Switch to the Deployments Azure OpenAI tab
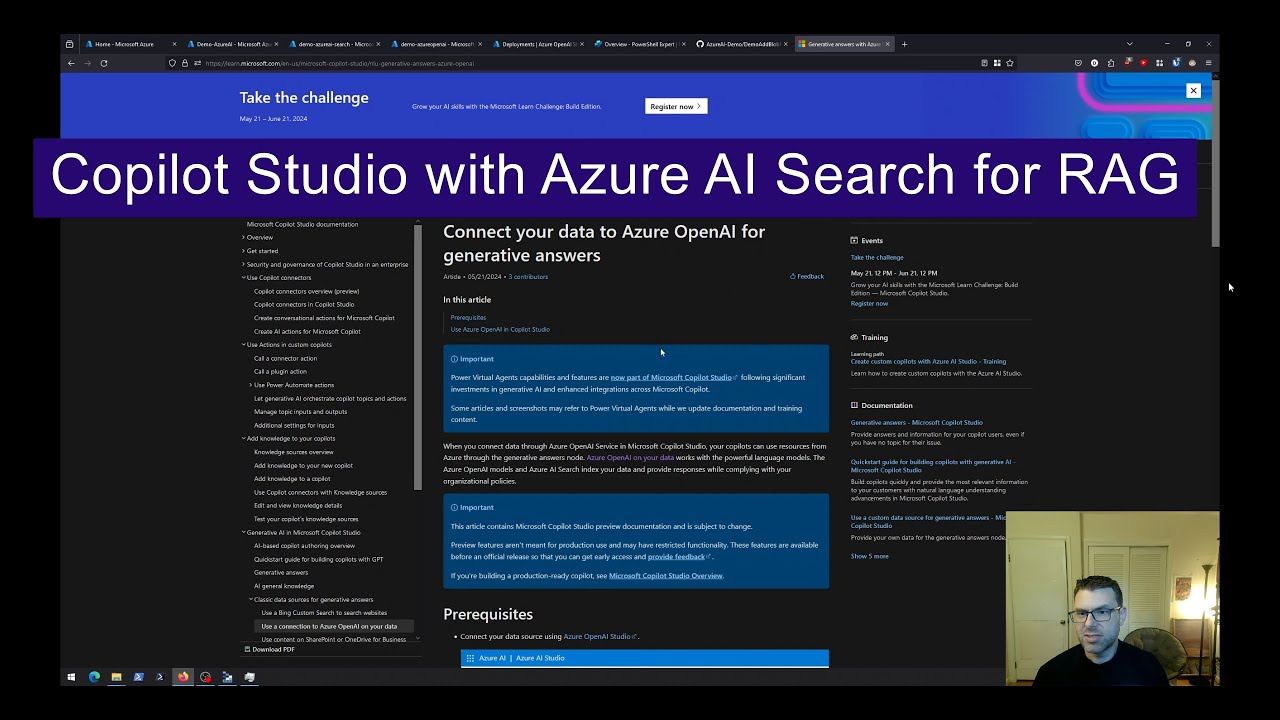Viewport: 1280px width, 720px height. click(x=538, y=44)
